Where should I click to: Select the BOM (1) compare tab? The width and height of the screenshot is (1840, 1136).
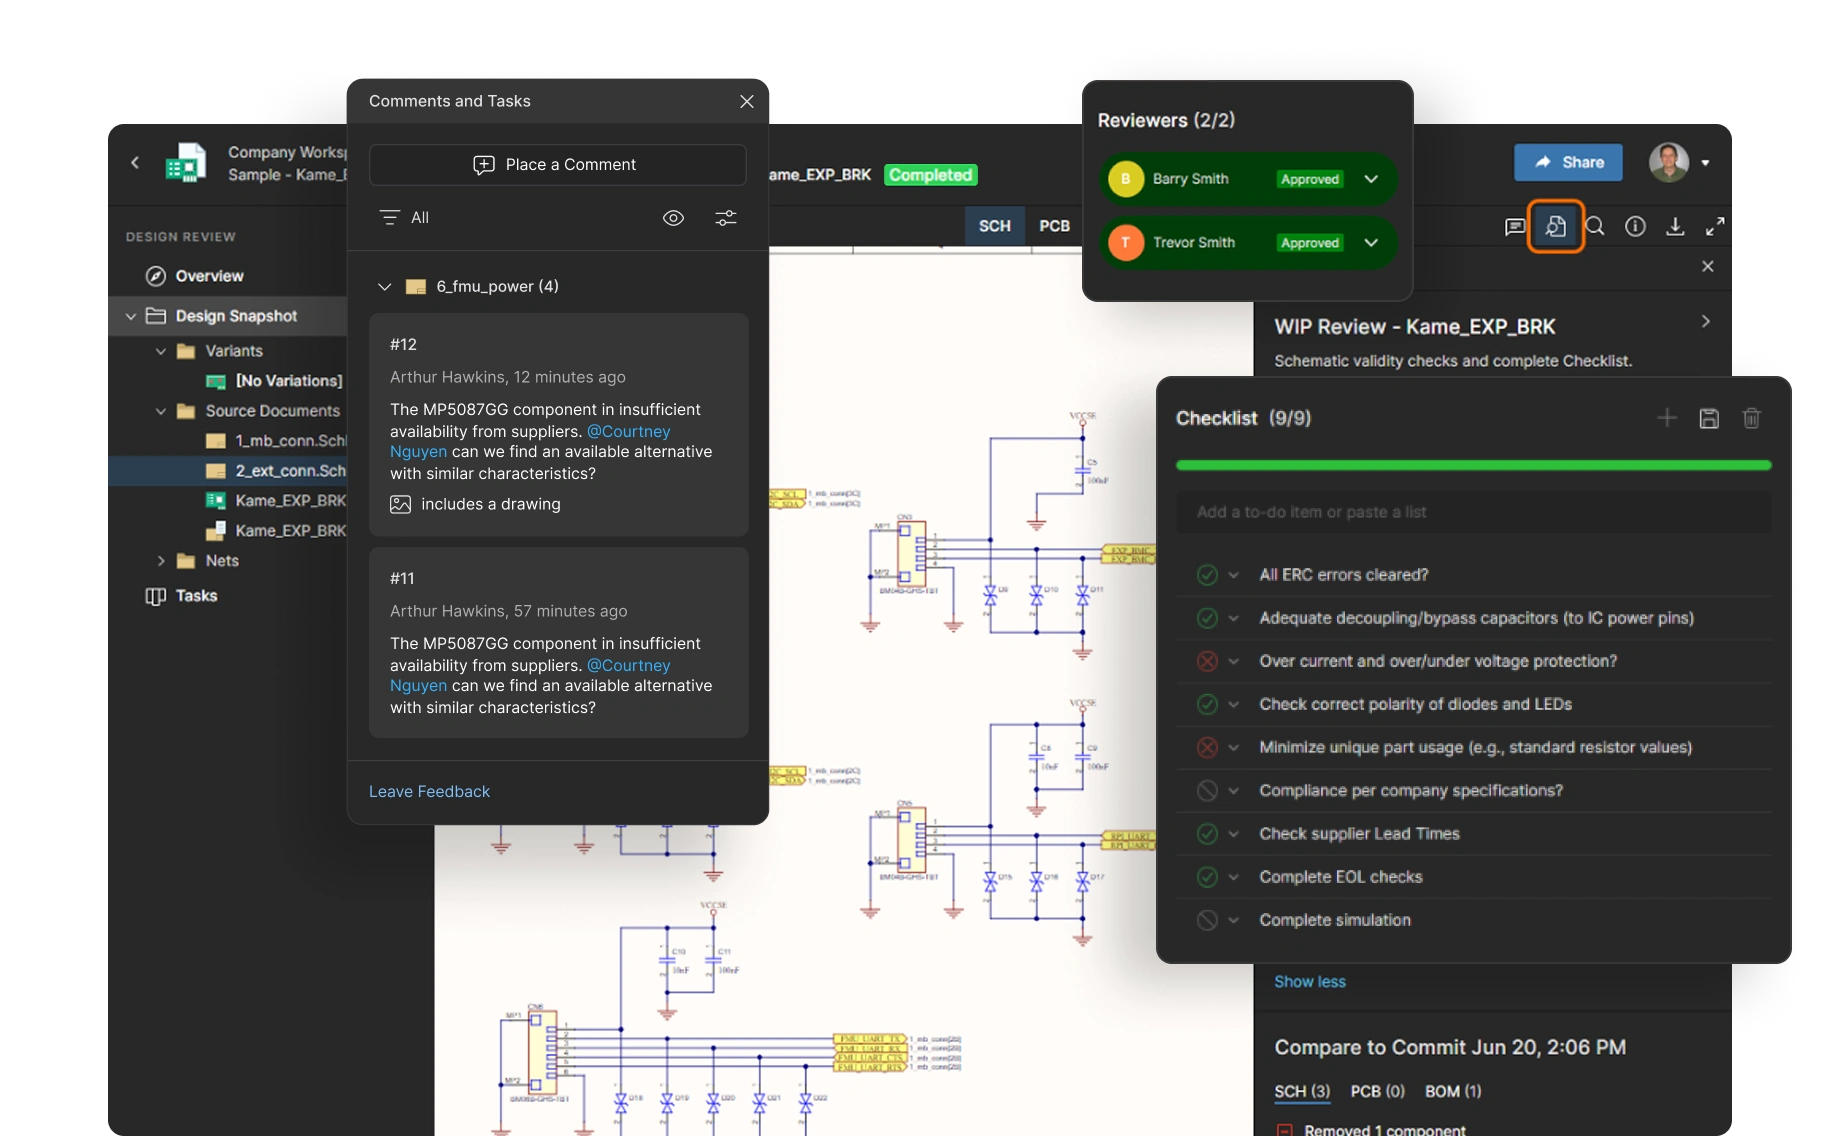click(1453, 1092)
